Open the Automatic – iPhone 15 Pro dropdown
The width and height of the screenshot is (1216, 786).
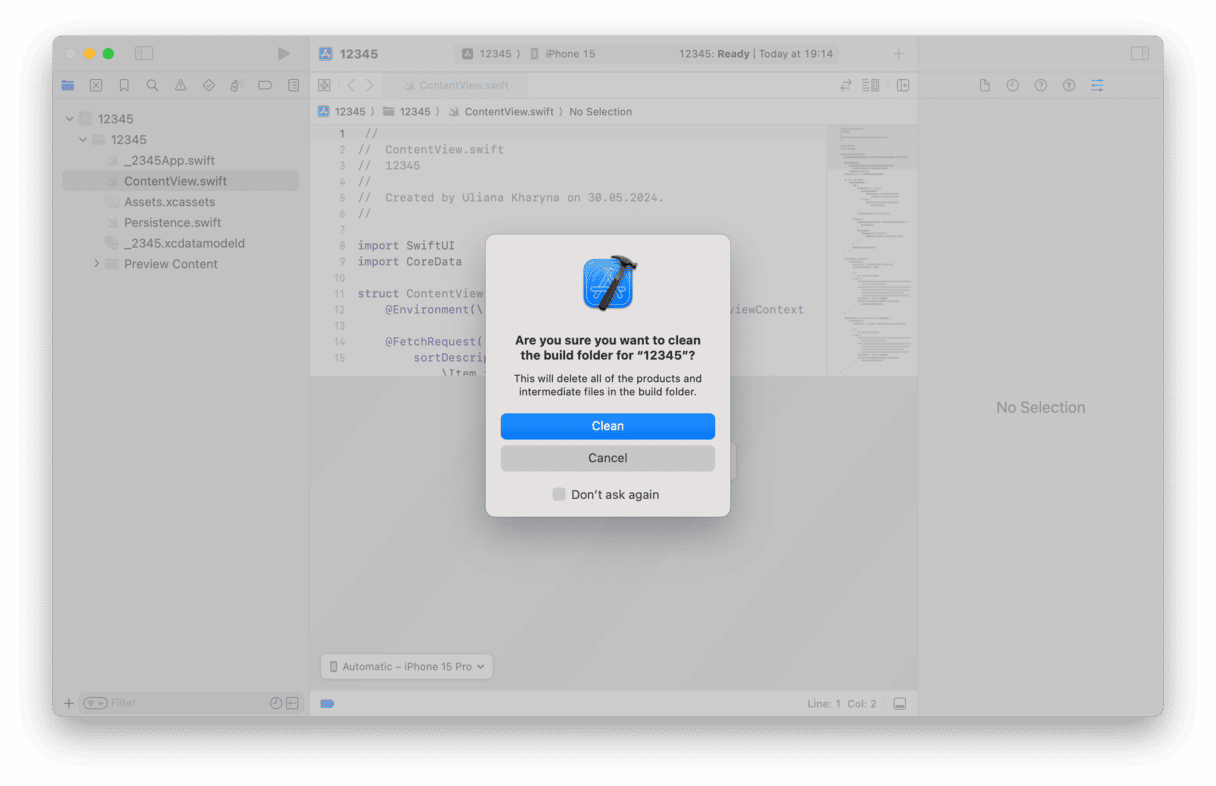pos(407,666)
